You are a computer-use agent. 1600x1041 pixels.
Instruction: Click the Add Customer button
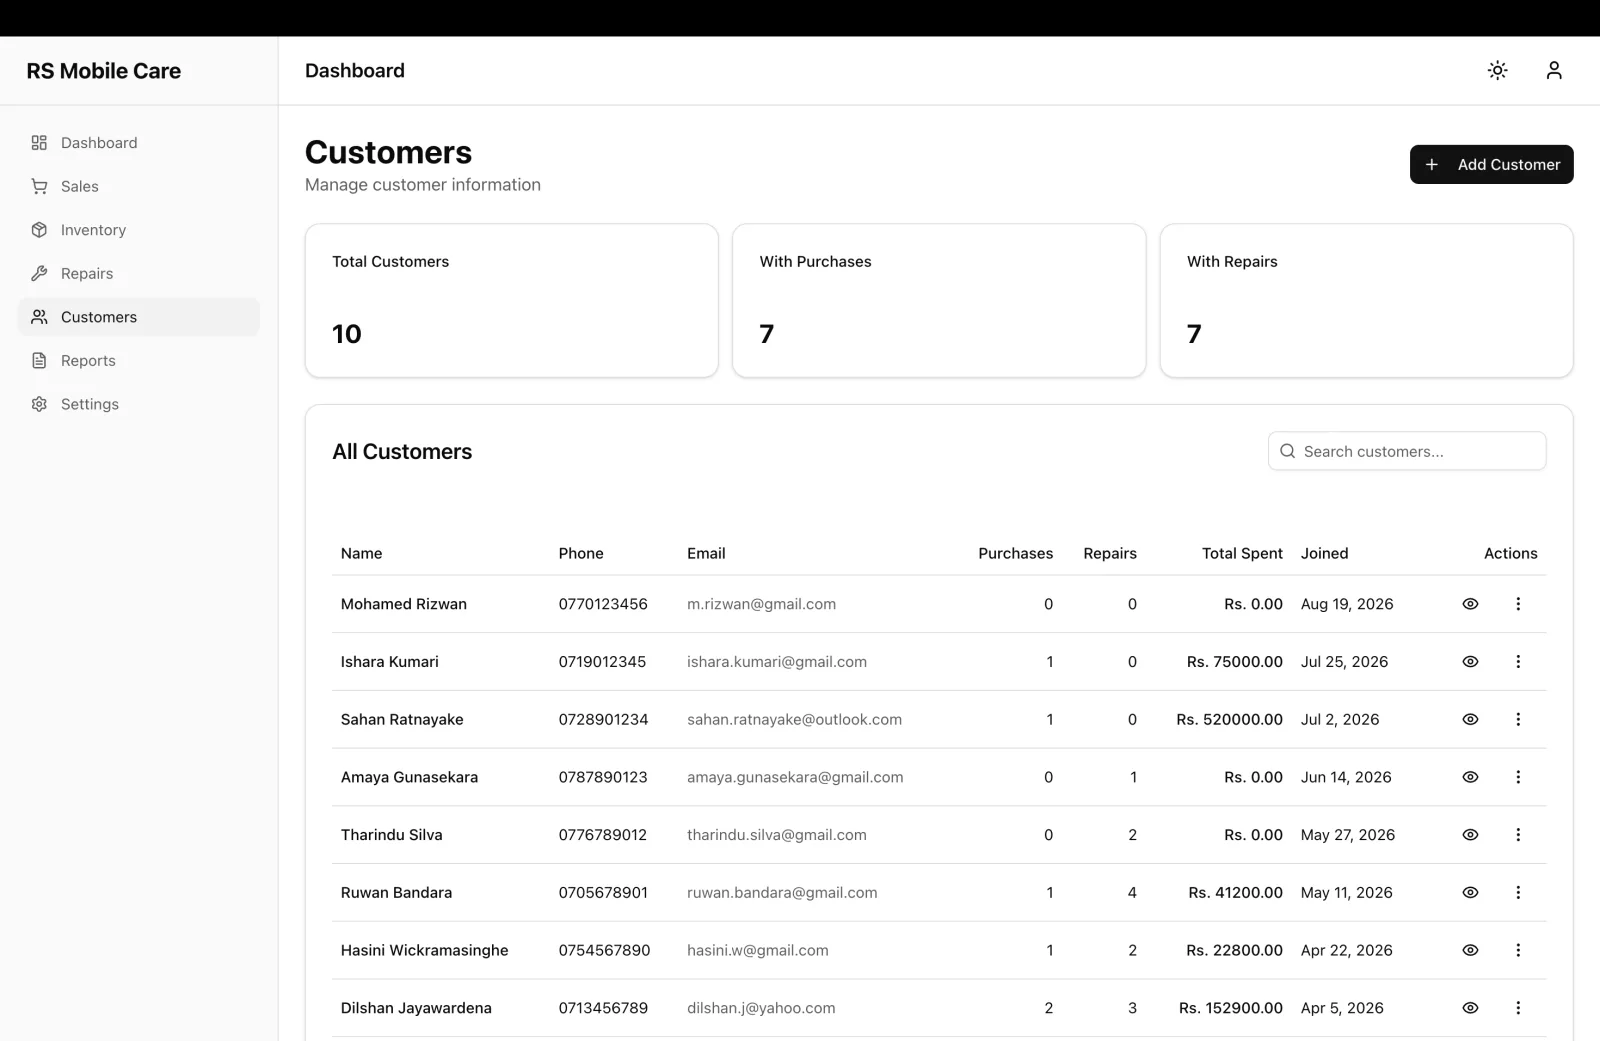pyautogui.click(x=1491, y=164)
